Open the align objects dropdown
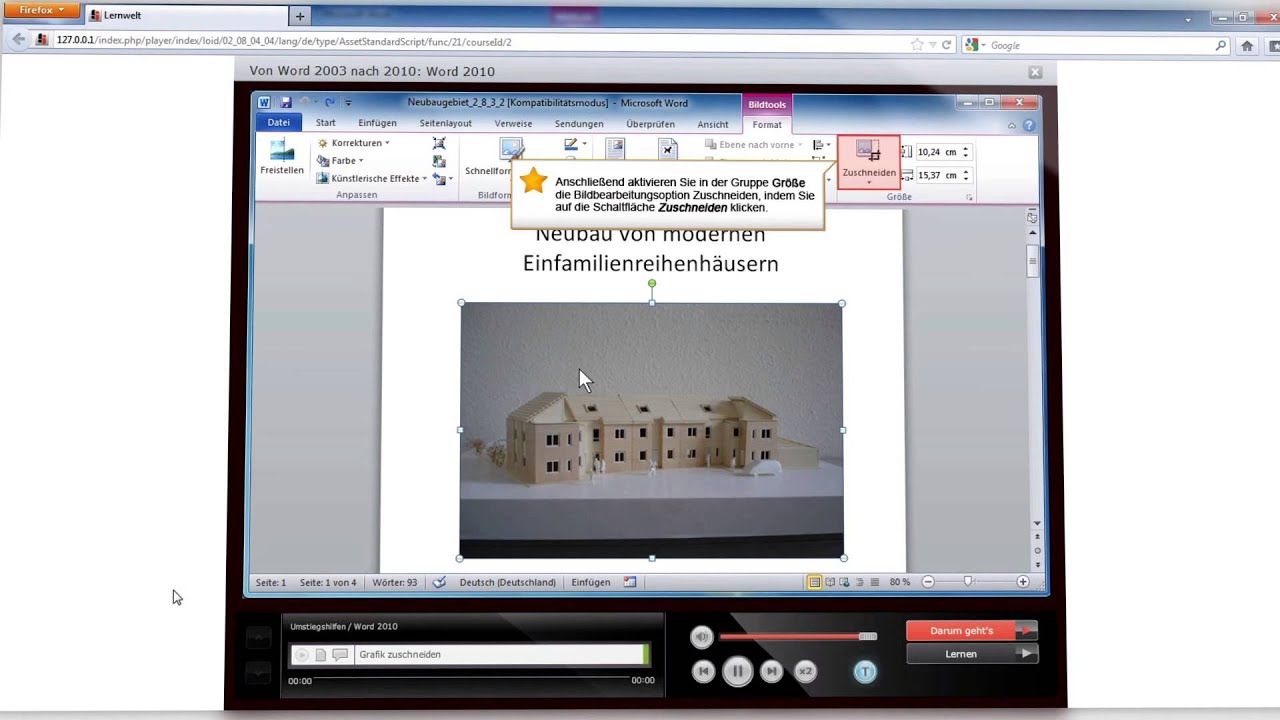The image size is (1280, 720). (822, 145)
